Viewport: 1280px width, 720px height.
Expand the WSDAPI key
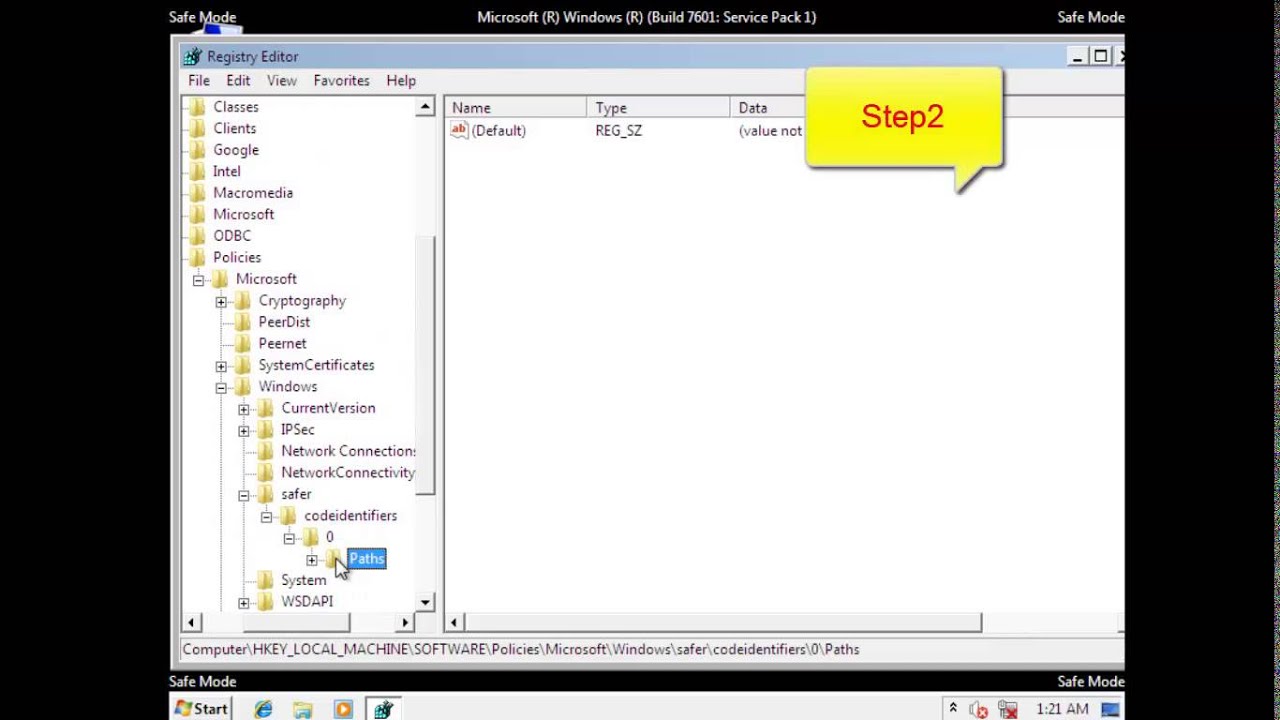point(243,602)
